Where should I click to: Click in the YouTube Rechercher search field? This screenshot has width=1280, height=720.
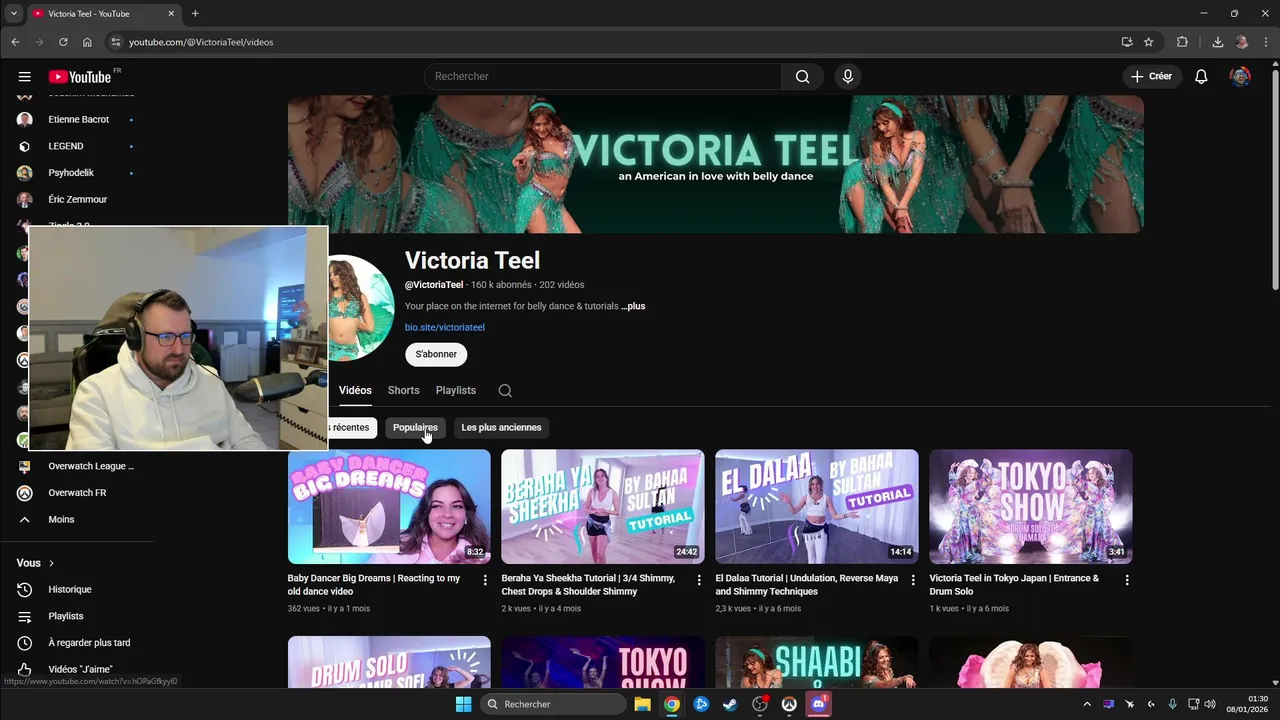[603, 77]
